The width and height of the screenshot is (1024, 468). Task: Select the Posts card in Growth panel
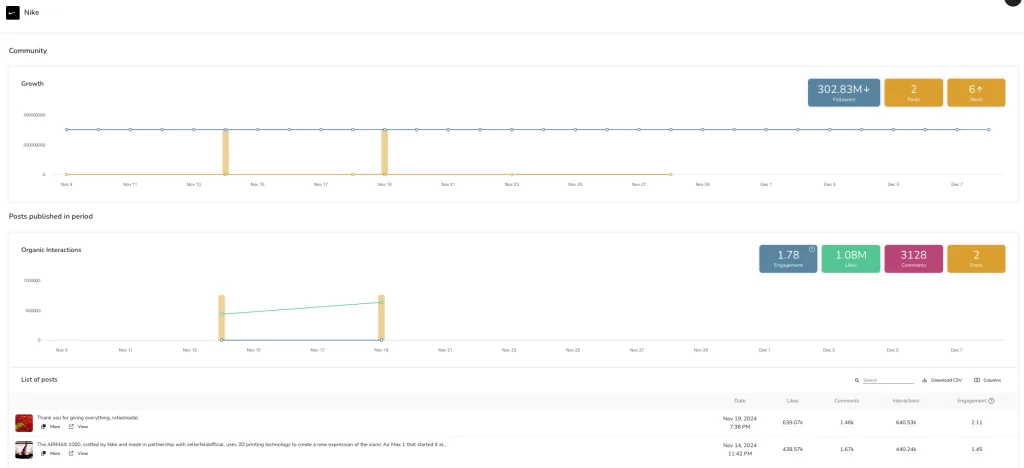pos(914,93)
